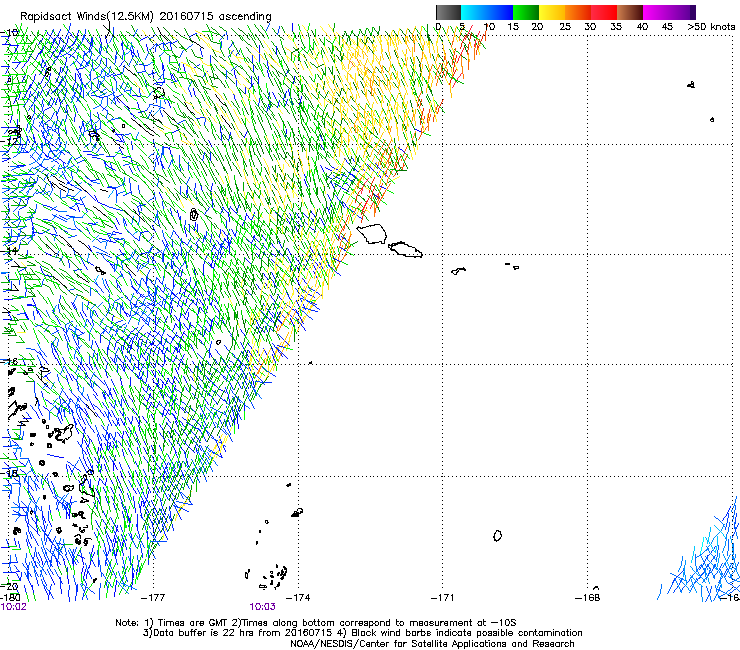Click the magenta 40-45 knots legend swatch
Screen dimensions: 740x650
pos(656,12)
